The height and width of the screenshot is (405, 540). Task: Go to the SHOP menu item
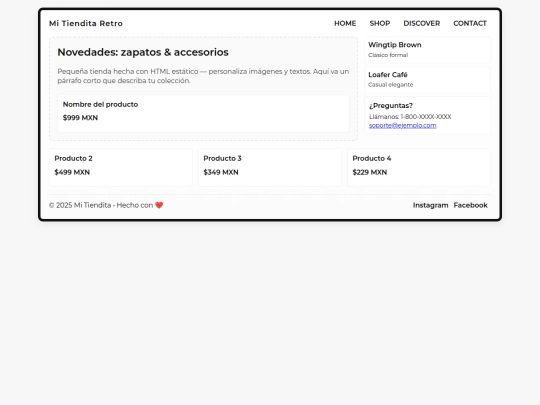(x=380, y=23)
